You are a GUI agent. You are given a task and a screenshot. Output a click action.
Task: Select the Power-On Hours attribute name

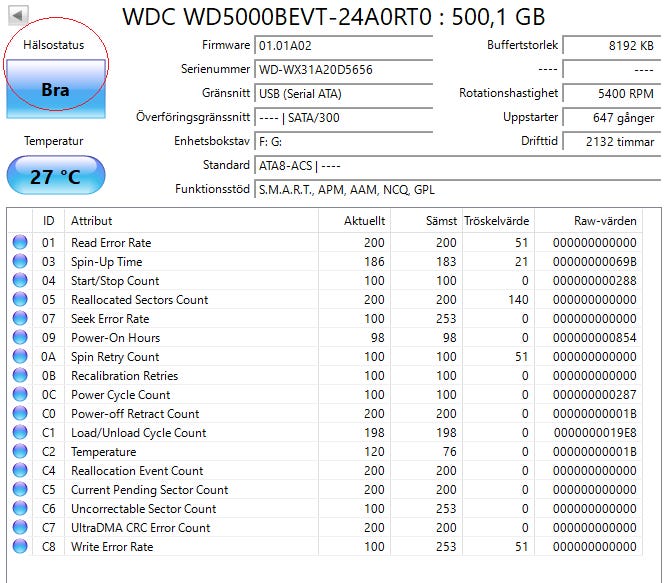[115, 338]
